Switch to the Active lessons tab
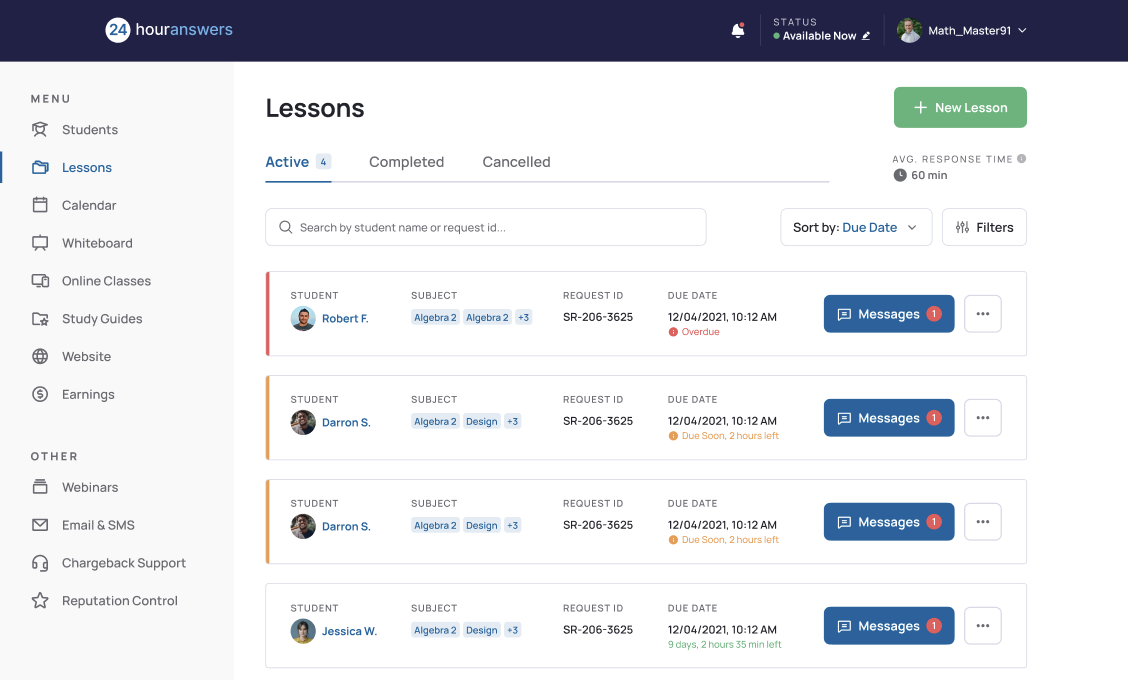 pyautogui.click(x=298, y=162)
